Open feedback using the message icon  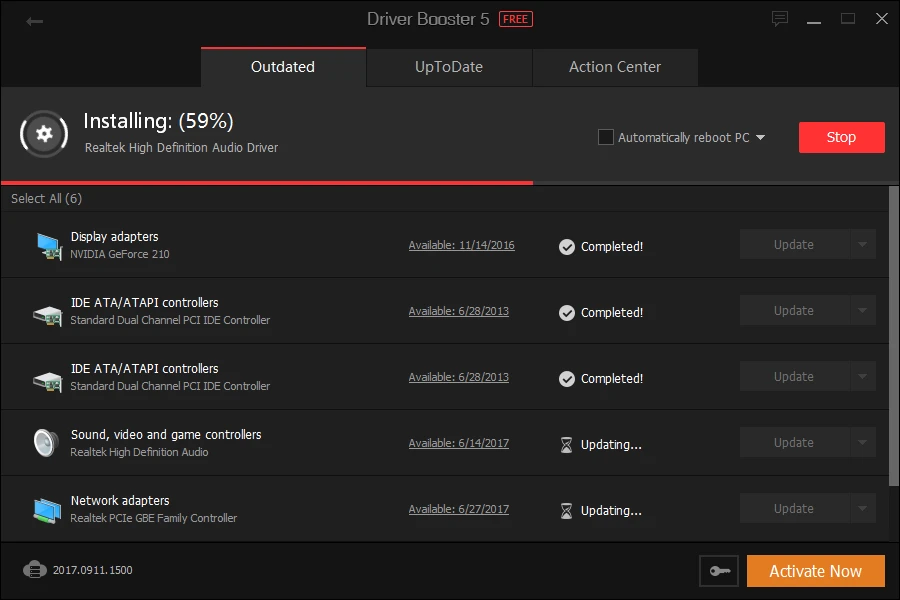click(x=779, y=18)
